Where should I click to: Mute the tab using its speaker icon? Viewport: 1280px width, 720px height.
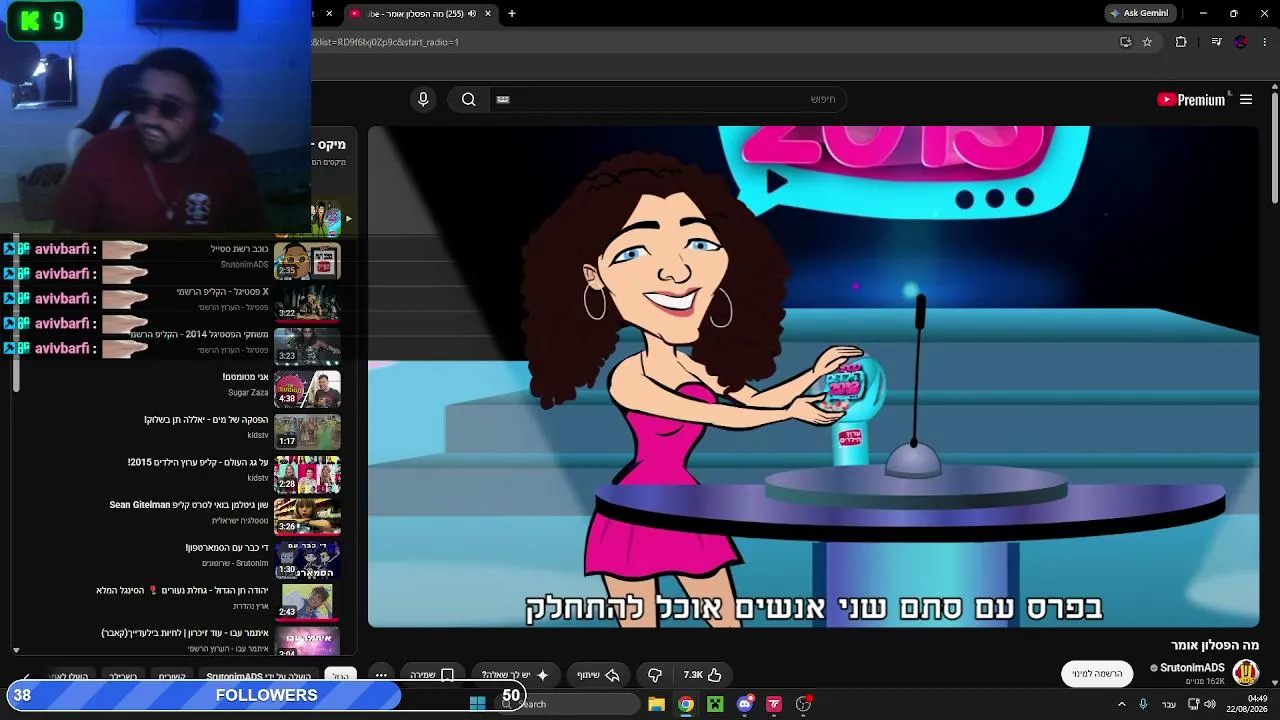click(473, 13)
